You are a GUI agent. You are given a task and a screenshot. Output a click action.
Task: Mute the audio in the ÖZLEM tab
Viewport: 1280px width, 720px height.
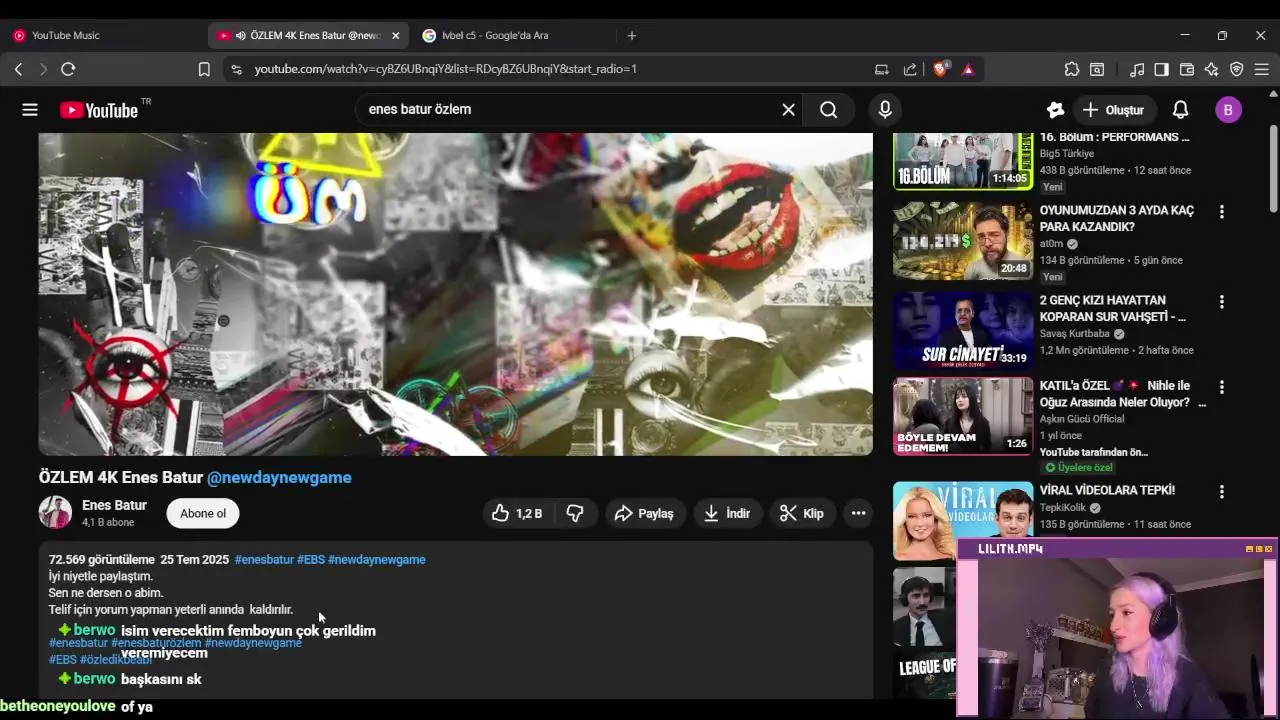point(240,35)
